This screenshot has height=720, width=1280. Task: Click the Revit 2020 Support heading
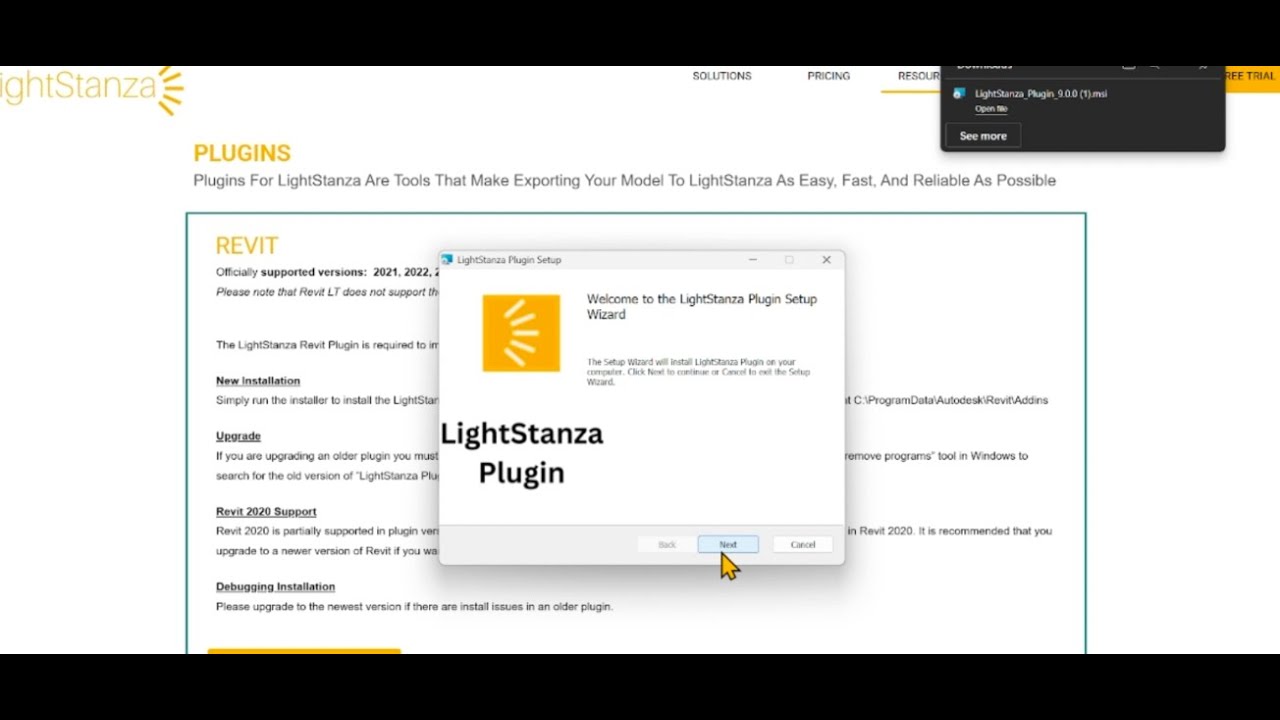[266, 511]
